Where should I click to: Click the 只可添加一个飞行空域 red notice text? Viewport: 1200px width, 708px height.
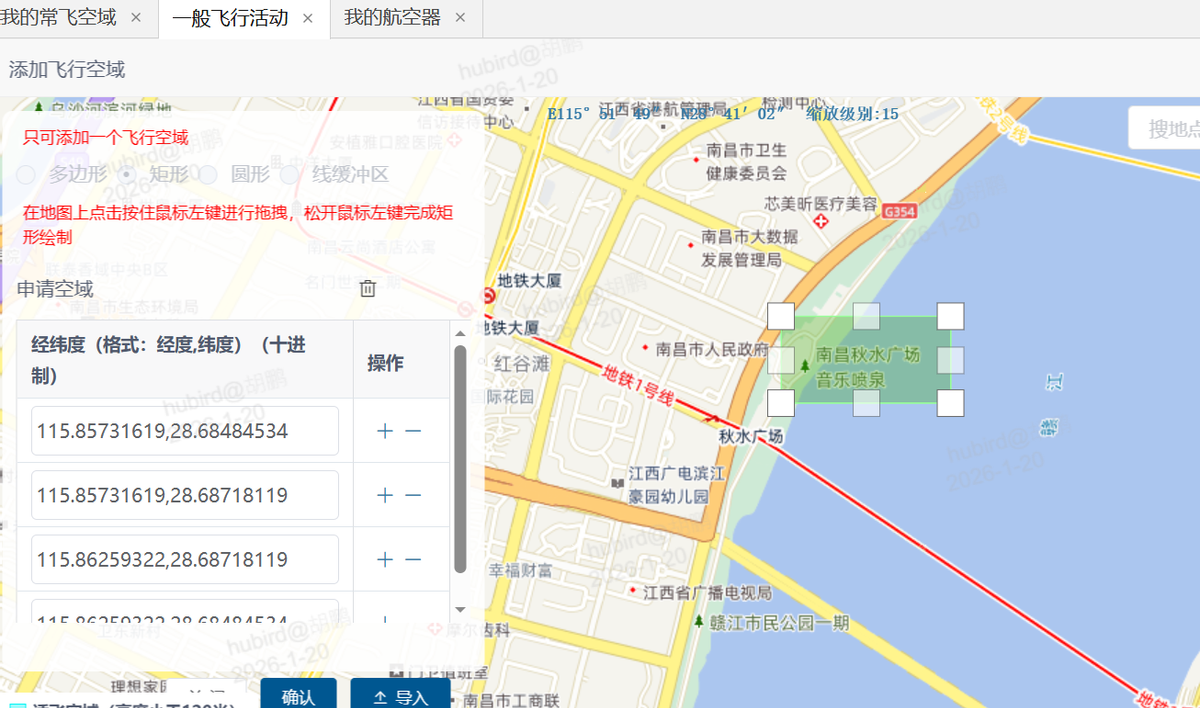click(x=106, y=138)
